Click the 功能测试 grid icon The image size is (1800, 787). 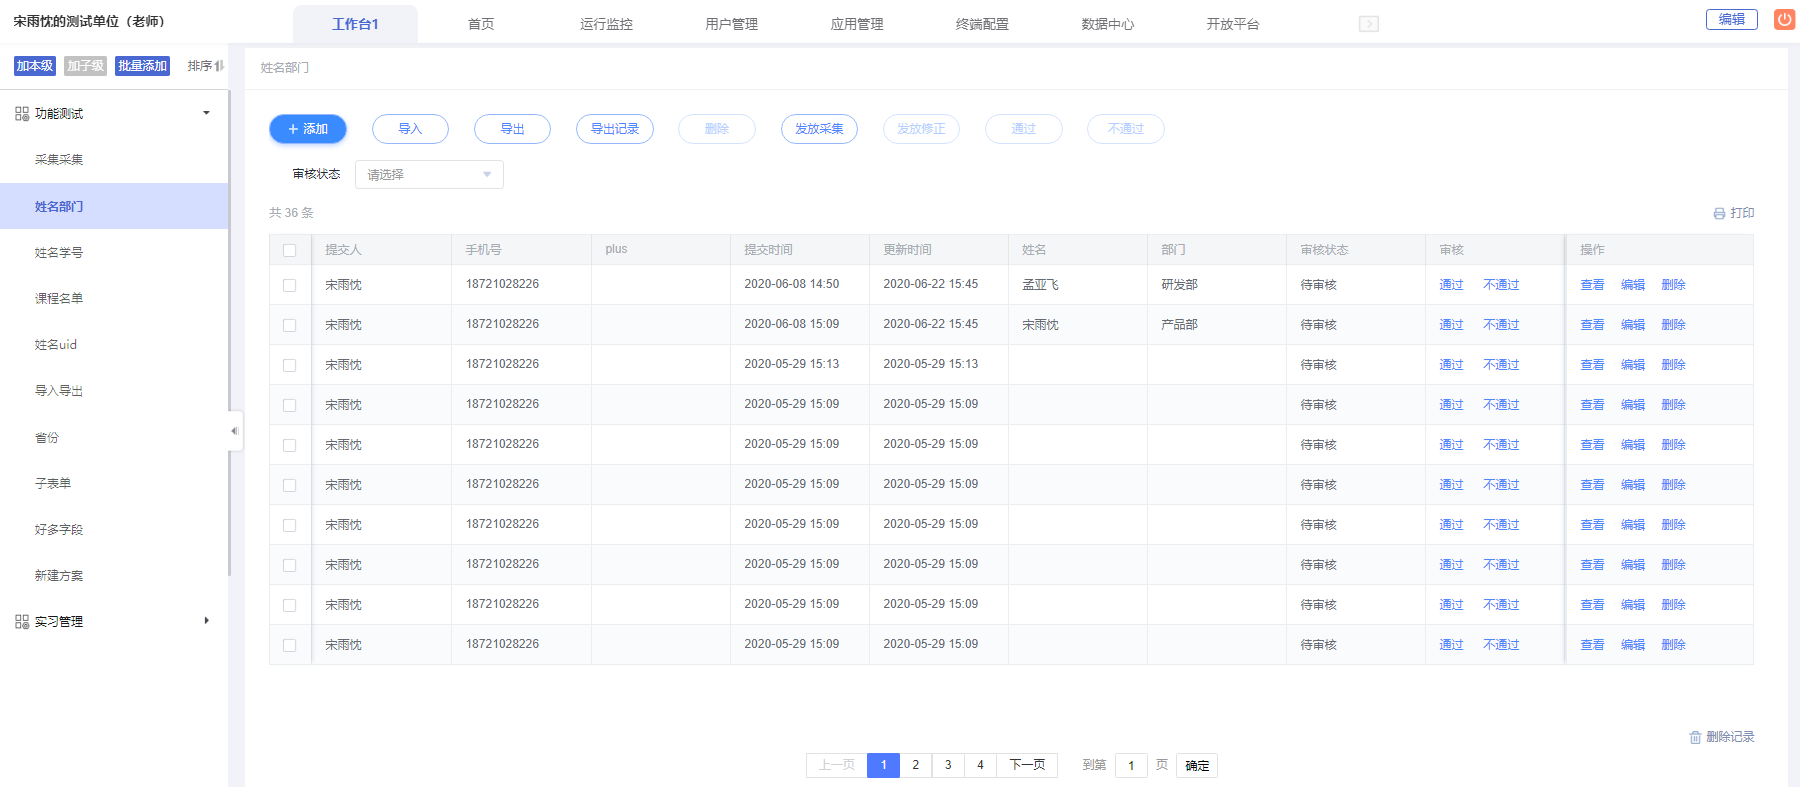tap(22, 114)
